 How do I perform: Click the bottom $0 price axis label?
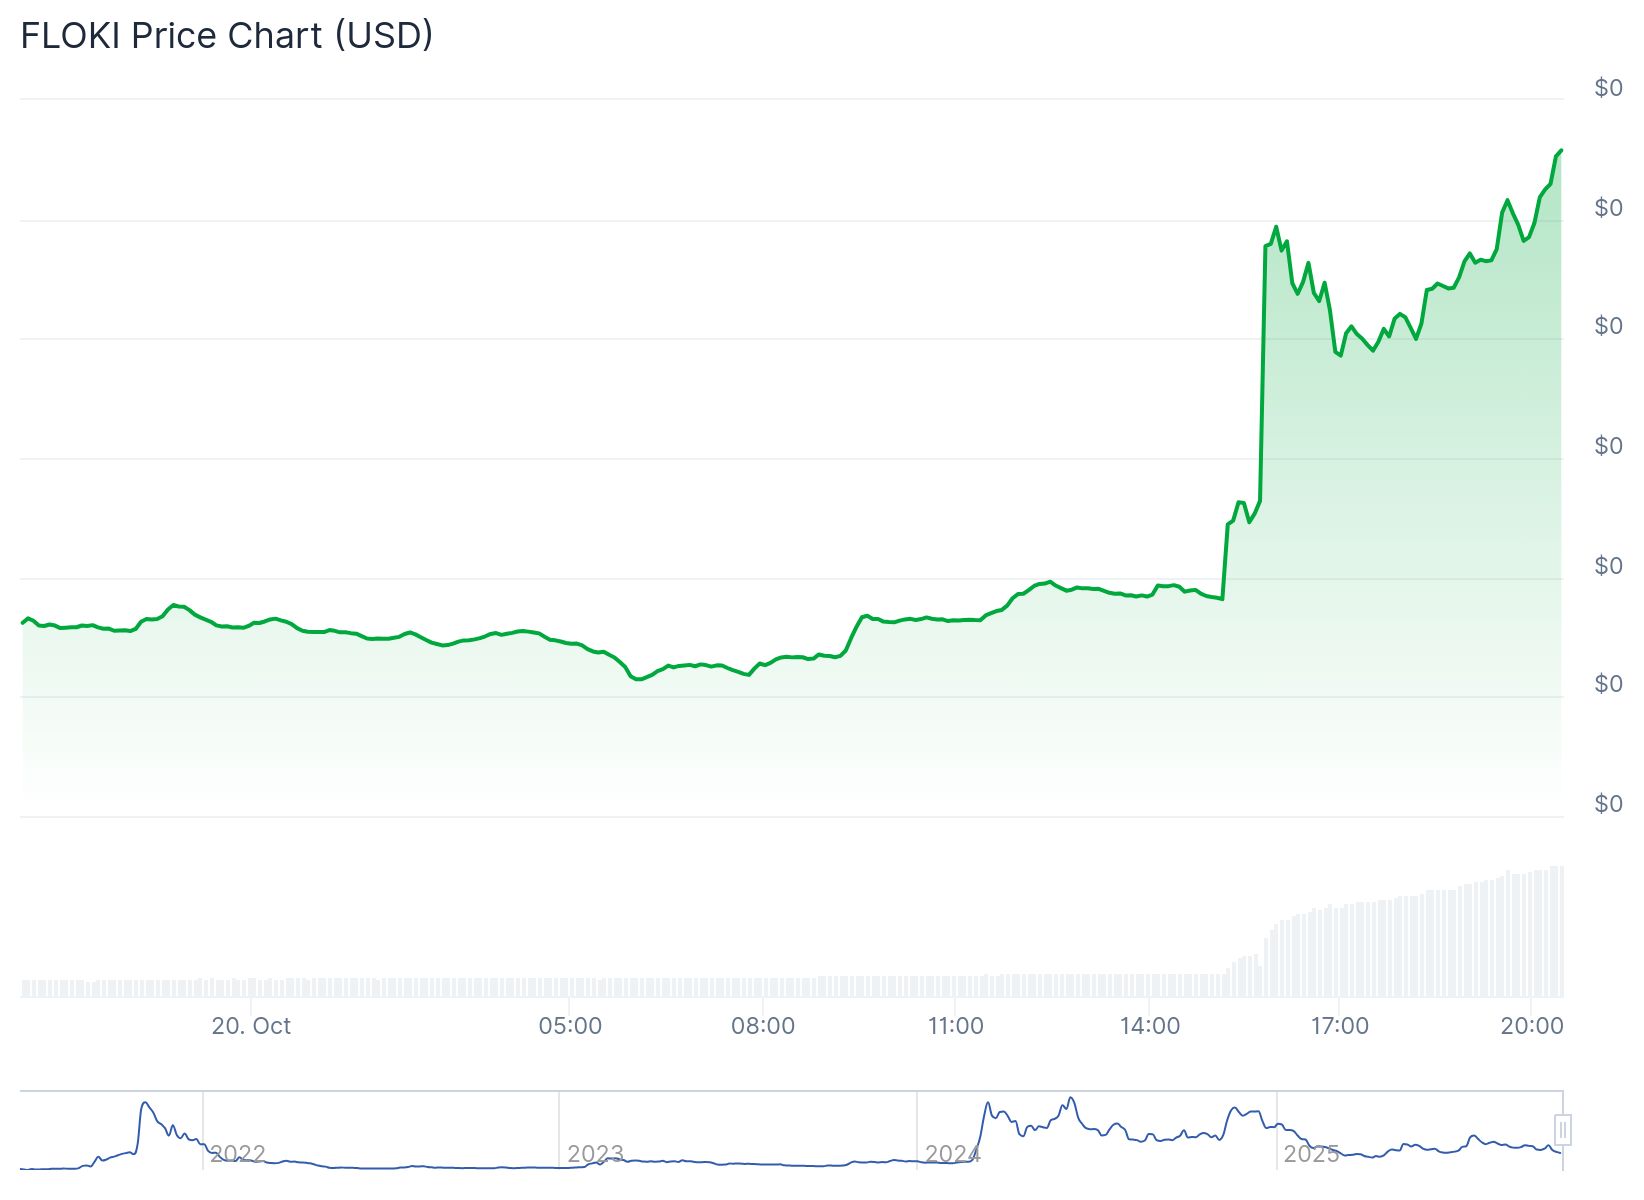pyautogui.click(x=1608, y=804)
